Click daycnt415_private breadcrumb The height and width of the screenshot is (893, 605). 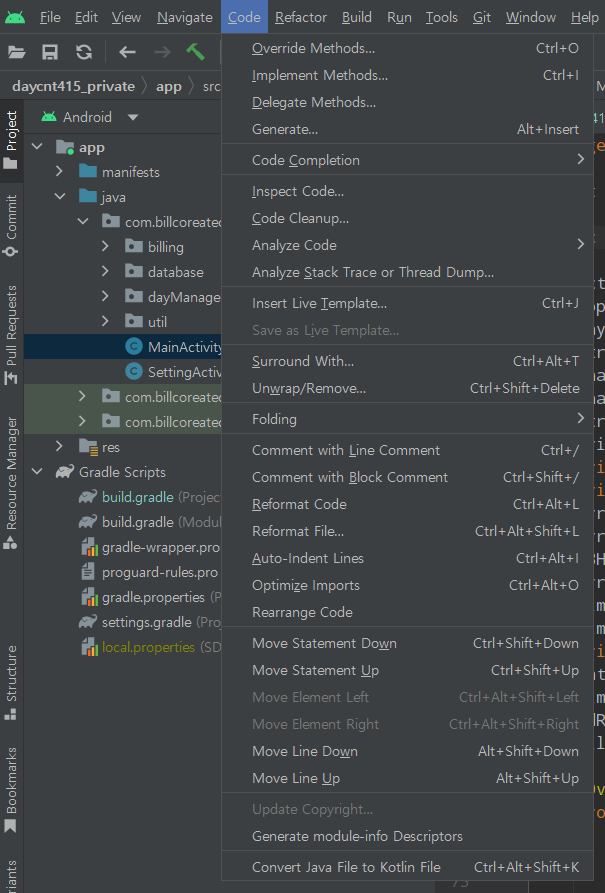[73, 86]
